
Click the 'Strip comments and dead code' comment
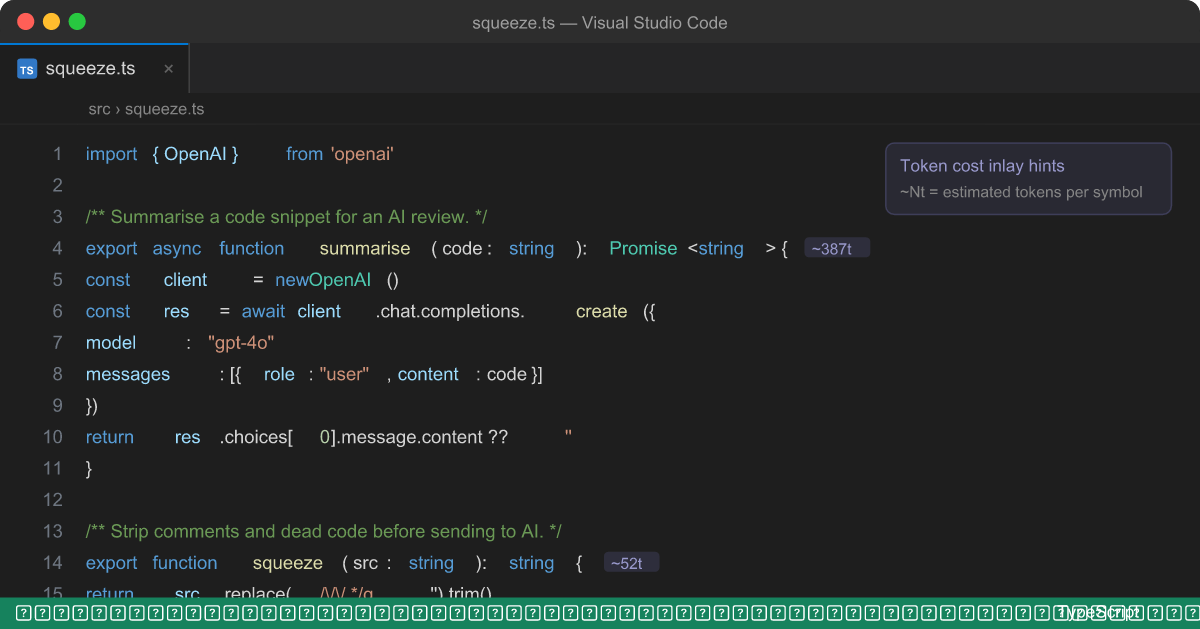coord(324,531)
